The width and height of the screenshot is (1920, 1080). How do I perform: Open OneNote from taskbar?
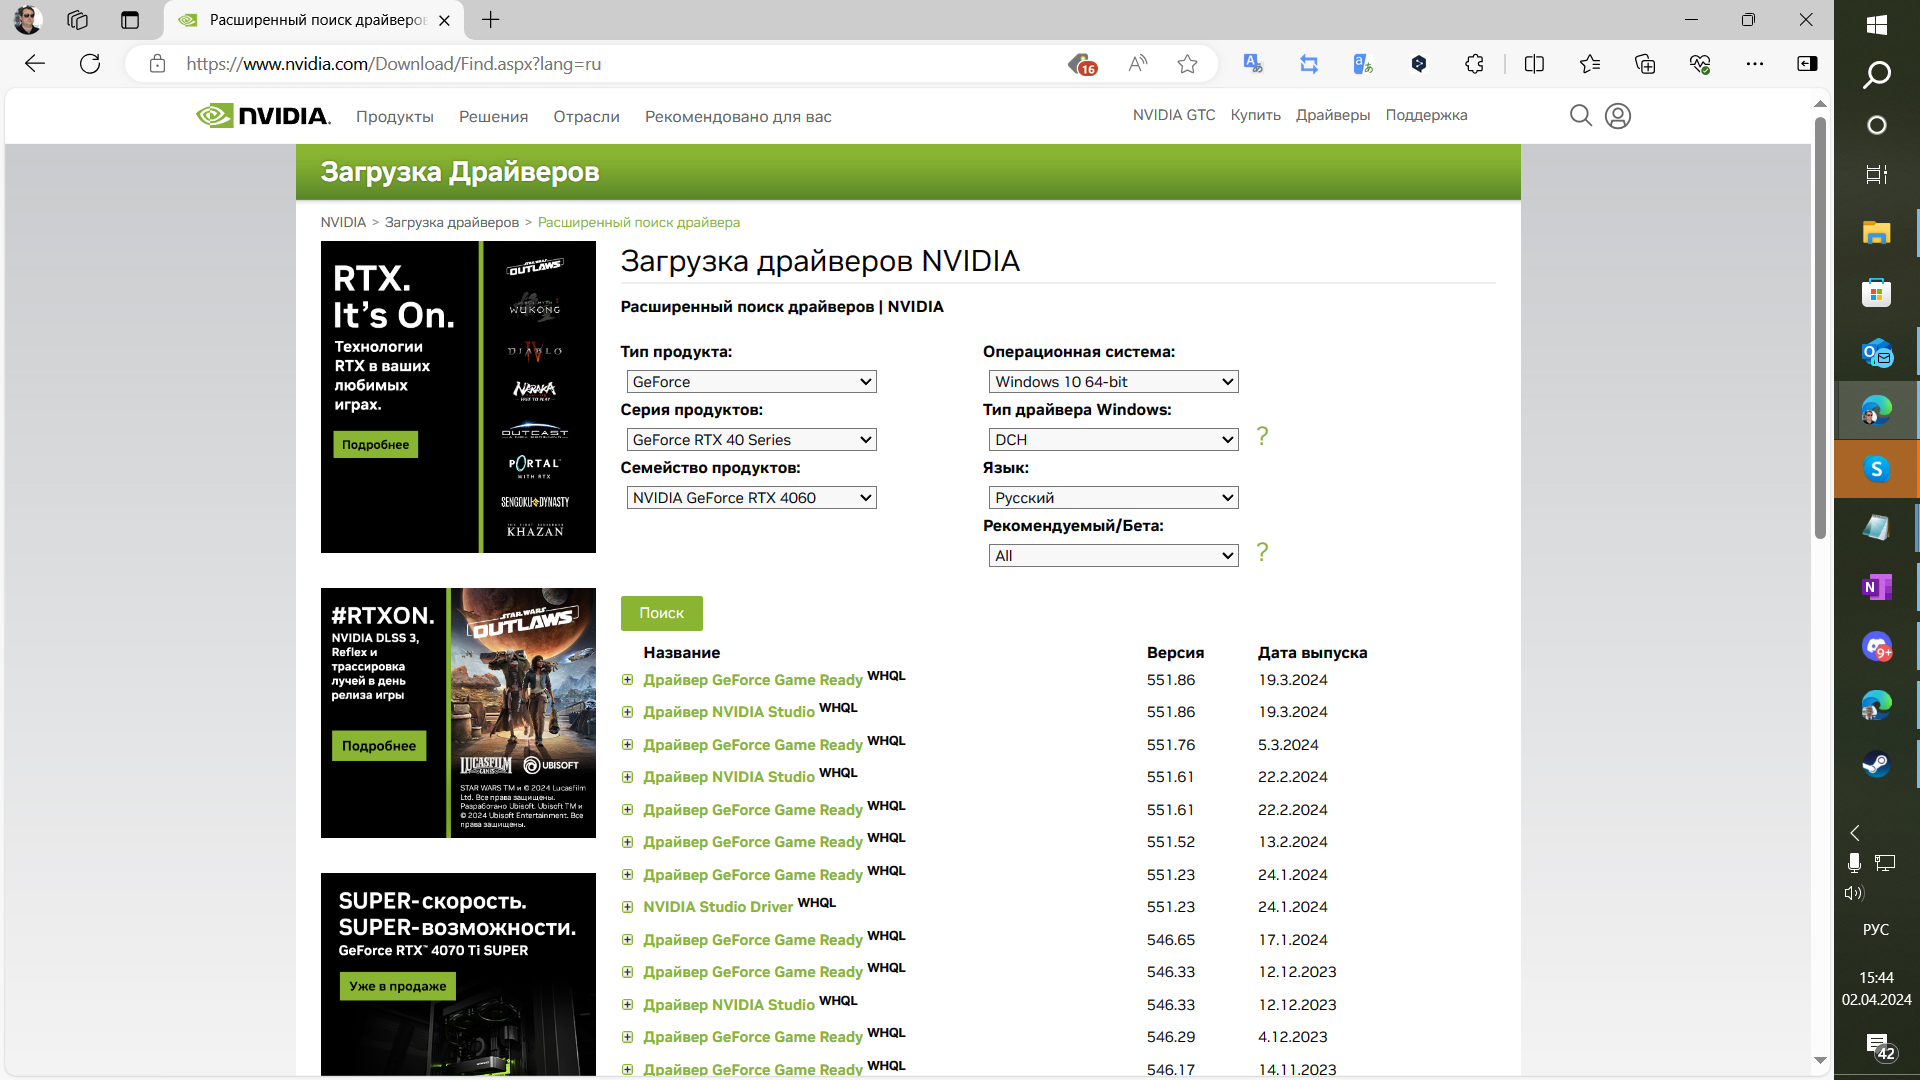1876,587
